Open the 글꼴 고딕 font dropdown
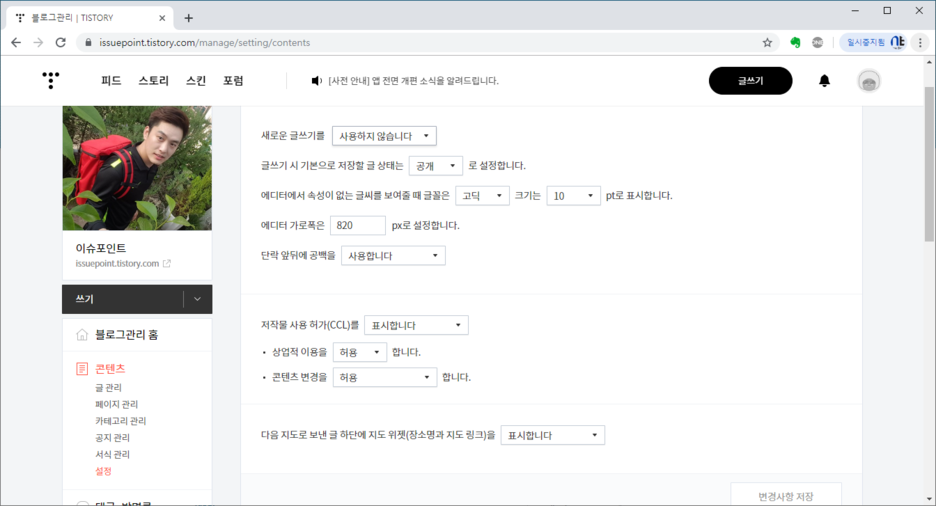 [482, 196]
